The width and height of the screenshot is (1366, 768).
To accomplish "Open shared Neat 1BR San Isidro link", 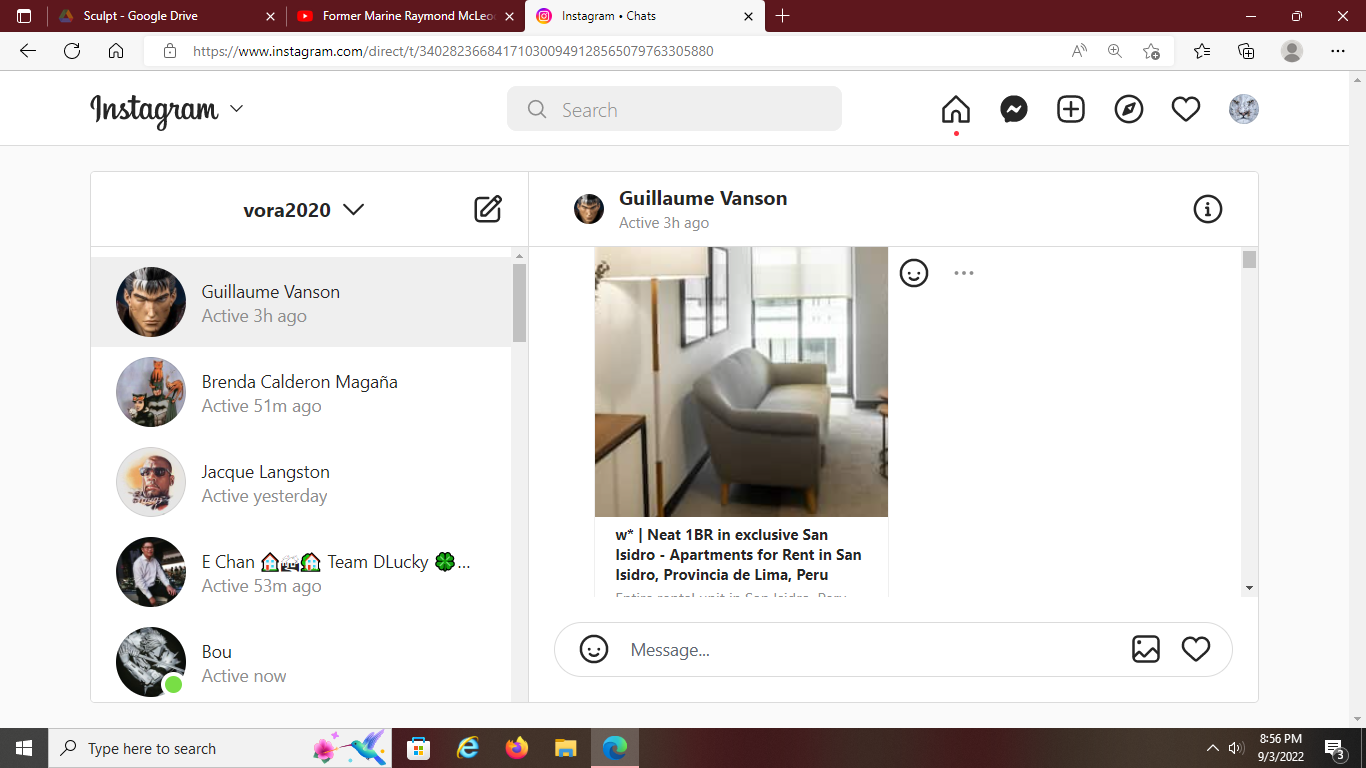I will click(738, 555).
